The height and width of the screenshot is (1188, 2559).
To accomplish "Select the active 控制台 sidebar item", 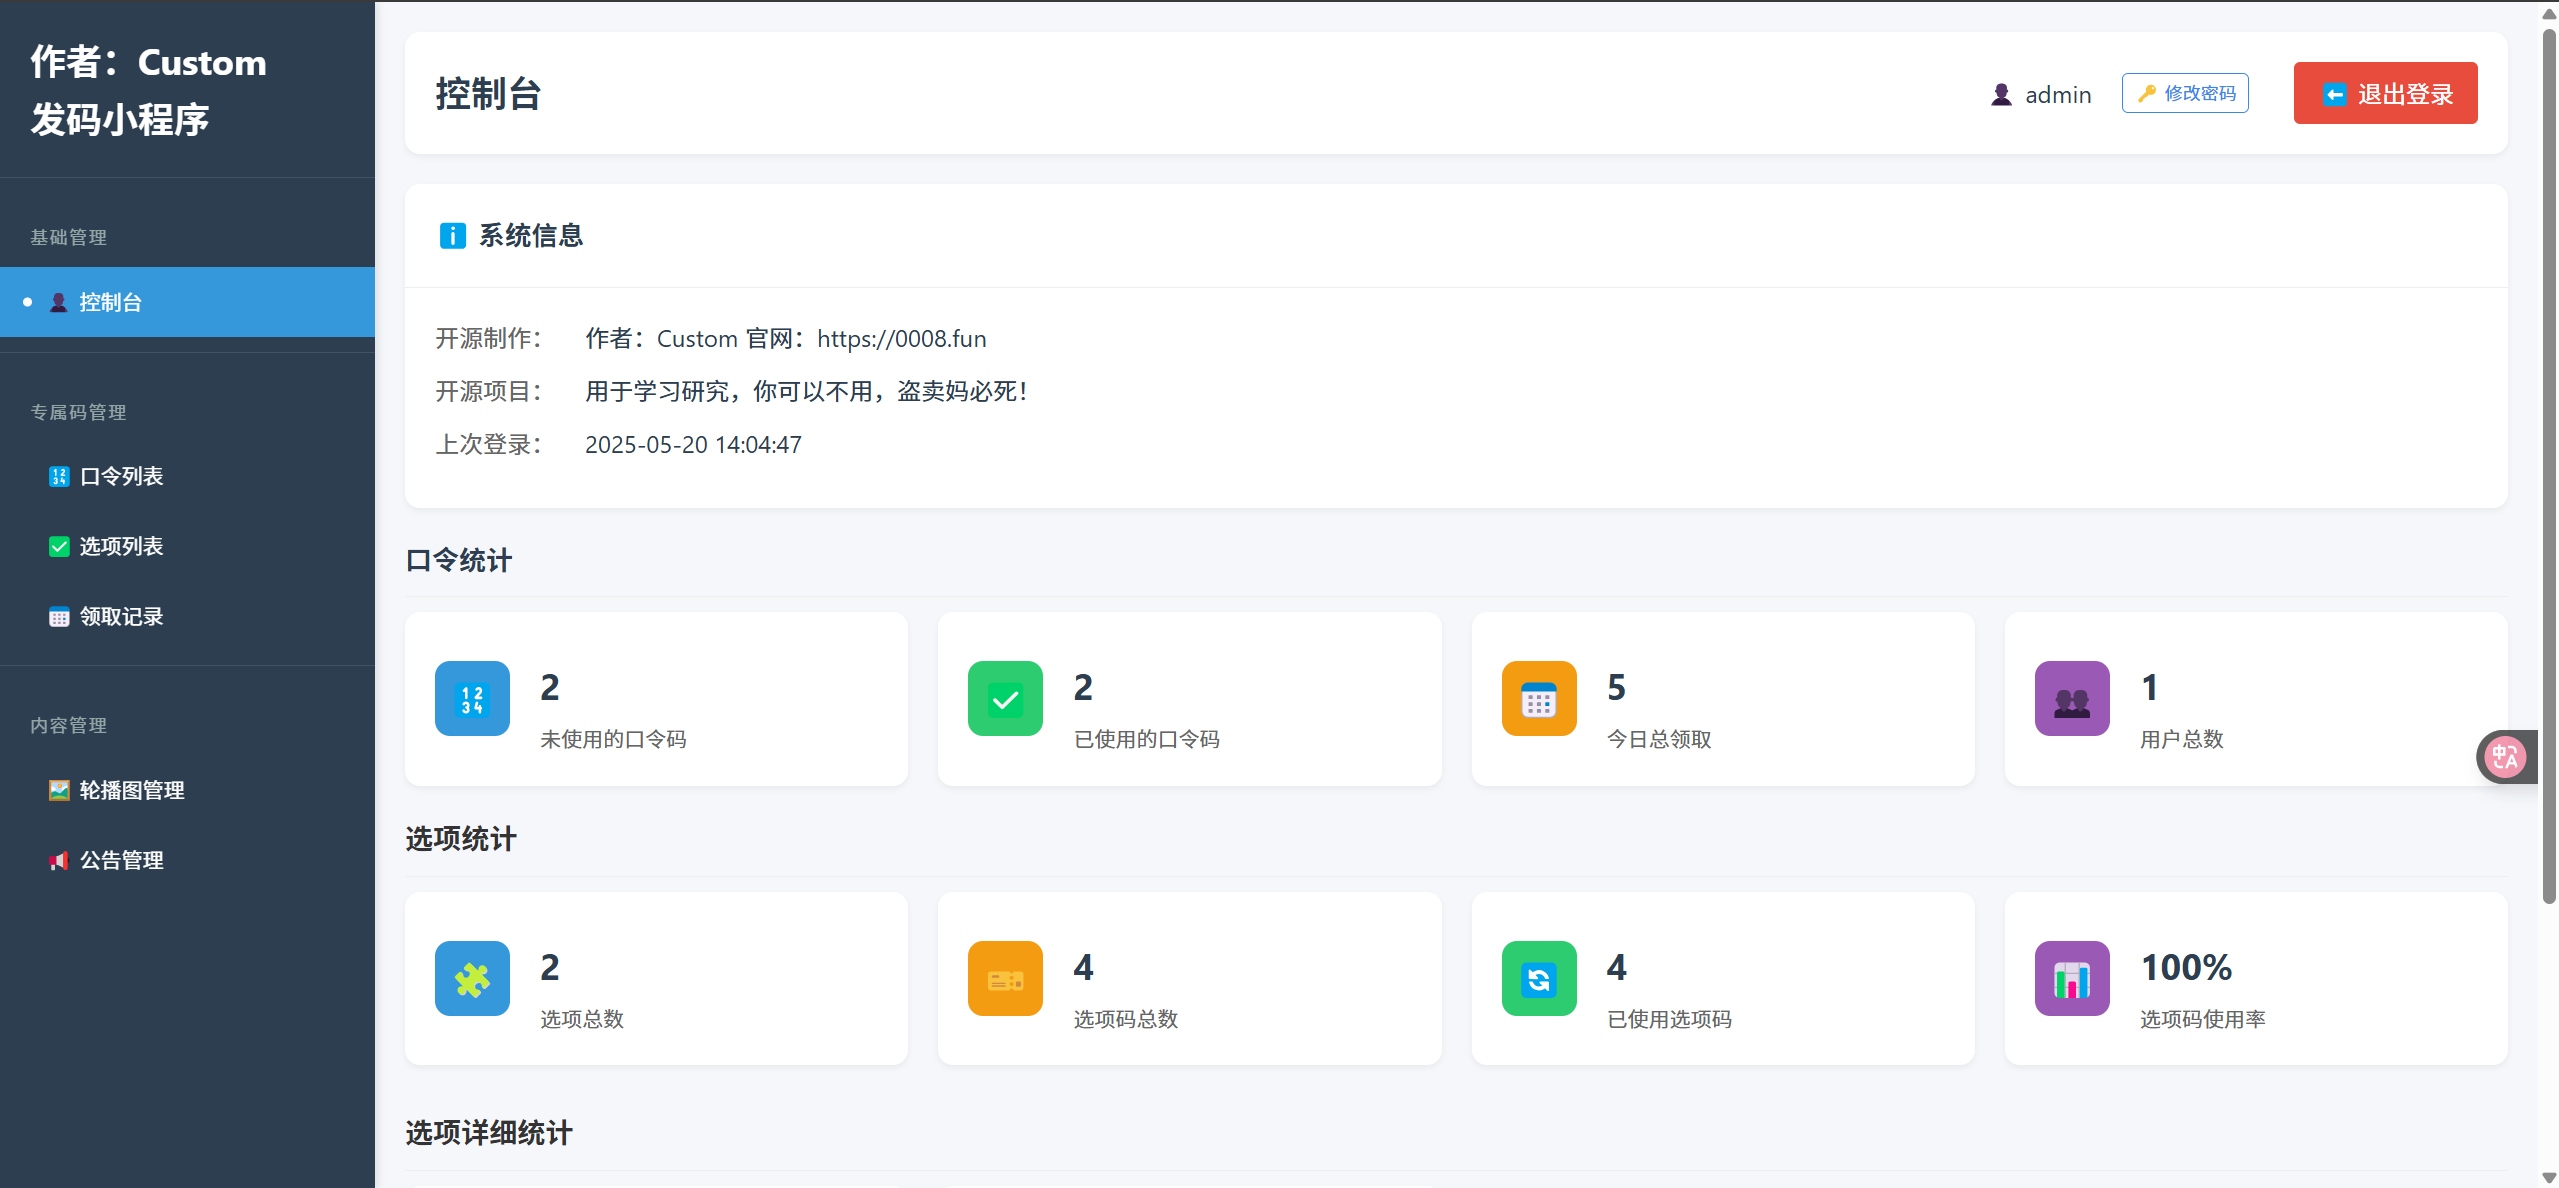I will (110, 302).
